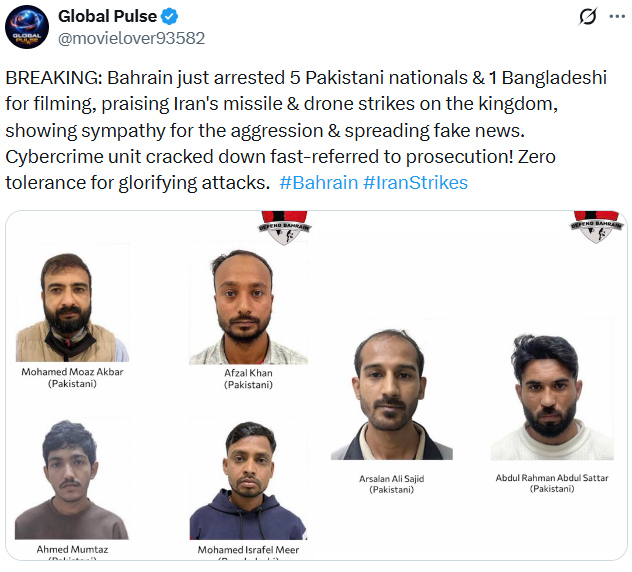Click the Afzal Khan name caption
The height and width of the screenshot is (572, 632).
pos(248,373)
